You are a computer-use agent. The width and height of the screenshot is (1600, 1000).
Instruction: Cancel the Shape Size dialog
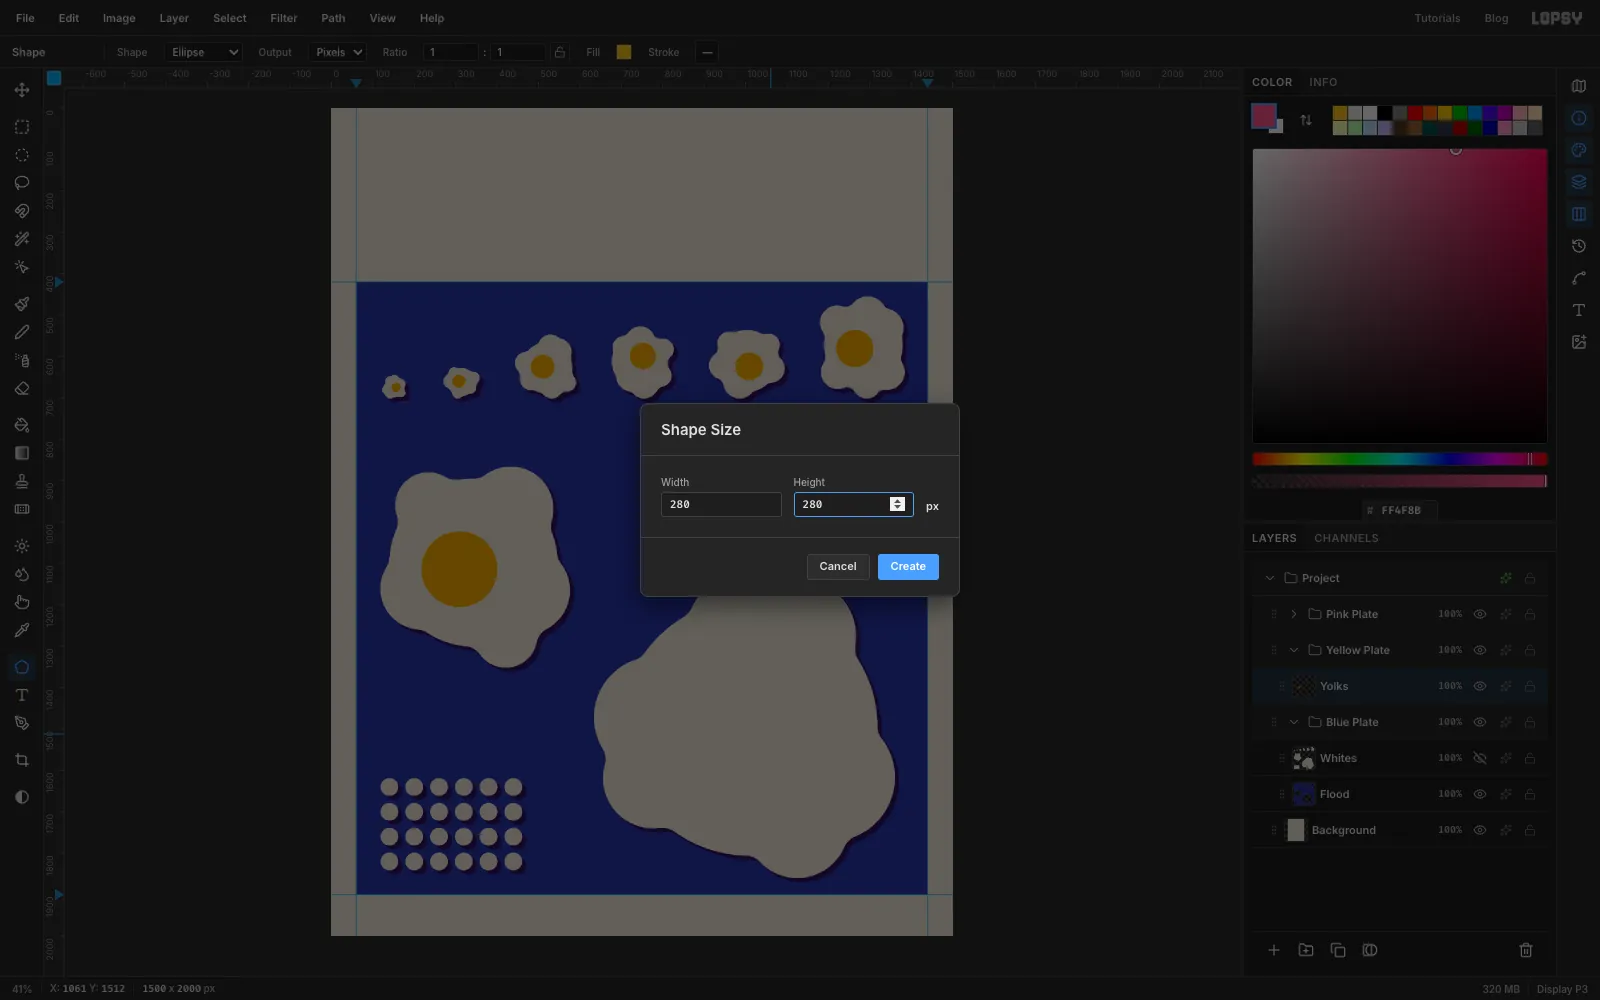click(838, 567)
